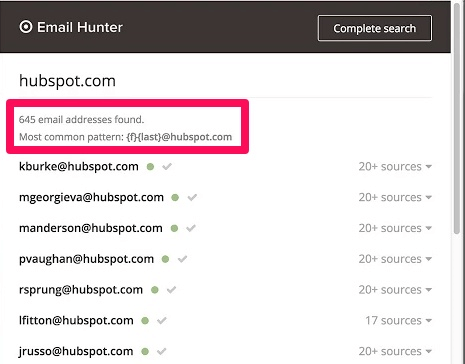Click green status dot beside mgeorgieva@hubspot.com
This screenshot has width=465, height=364.
coord(175,198)
